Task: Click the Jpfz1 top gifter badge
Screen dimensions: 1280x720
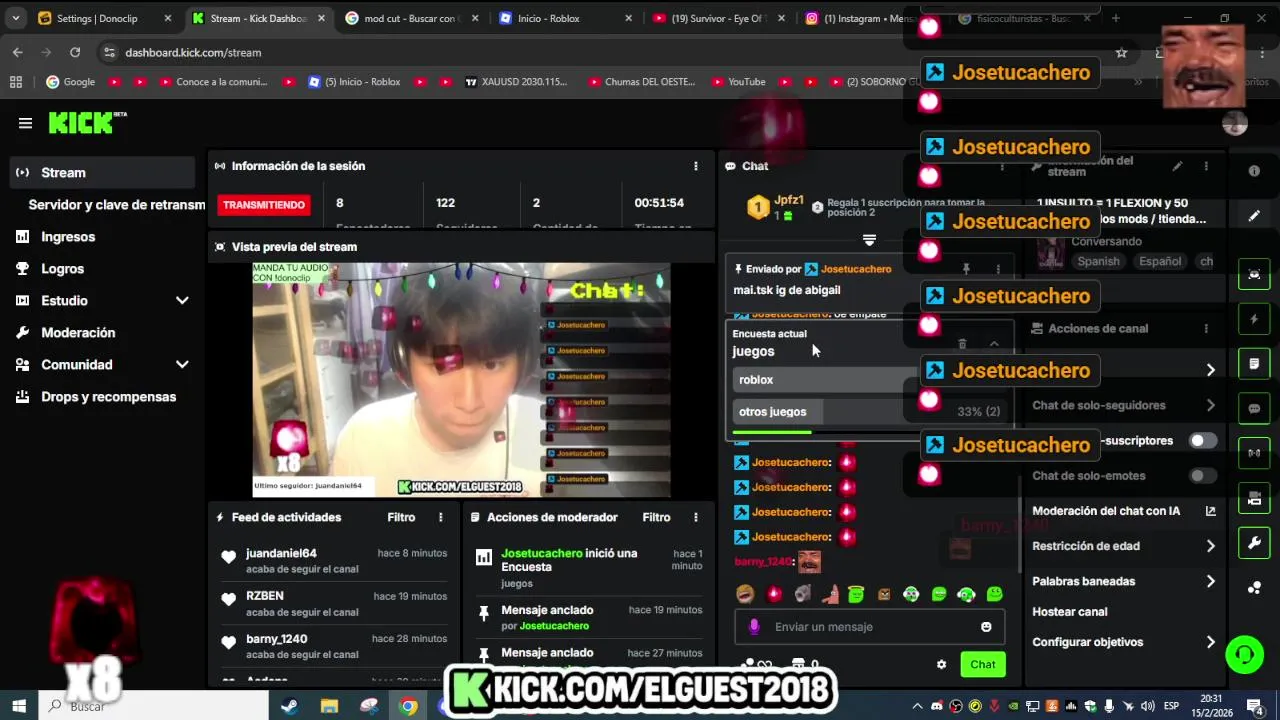Action: tap(775, 207)
